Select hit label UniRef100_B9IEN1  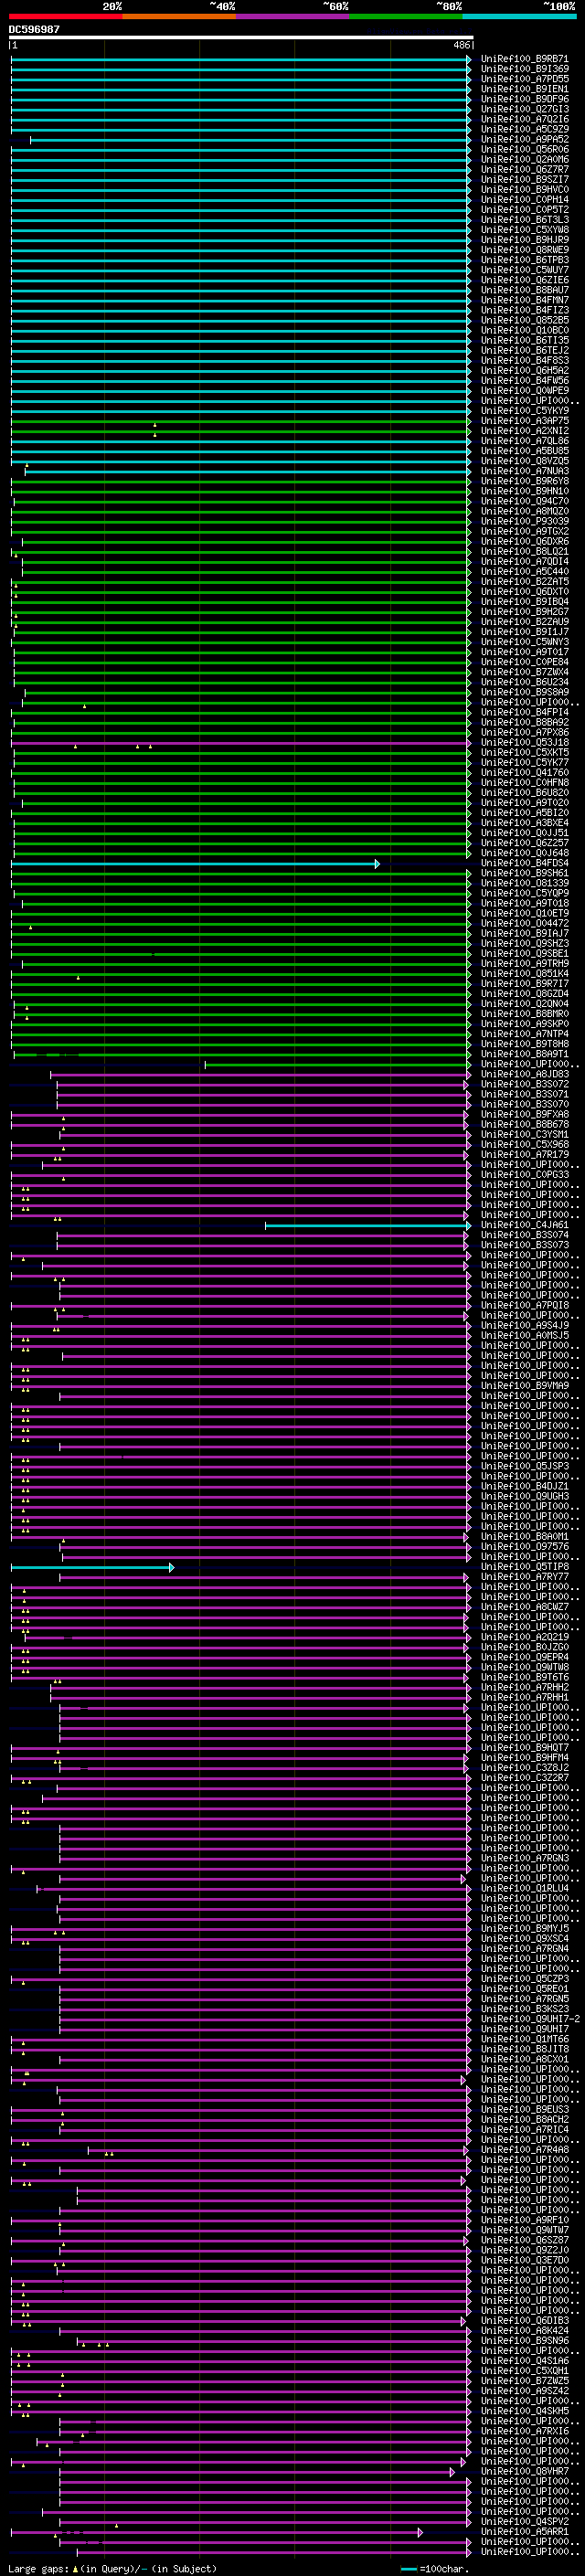[525, 89]
